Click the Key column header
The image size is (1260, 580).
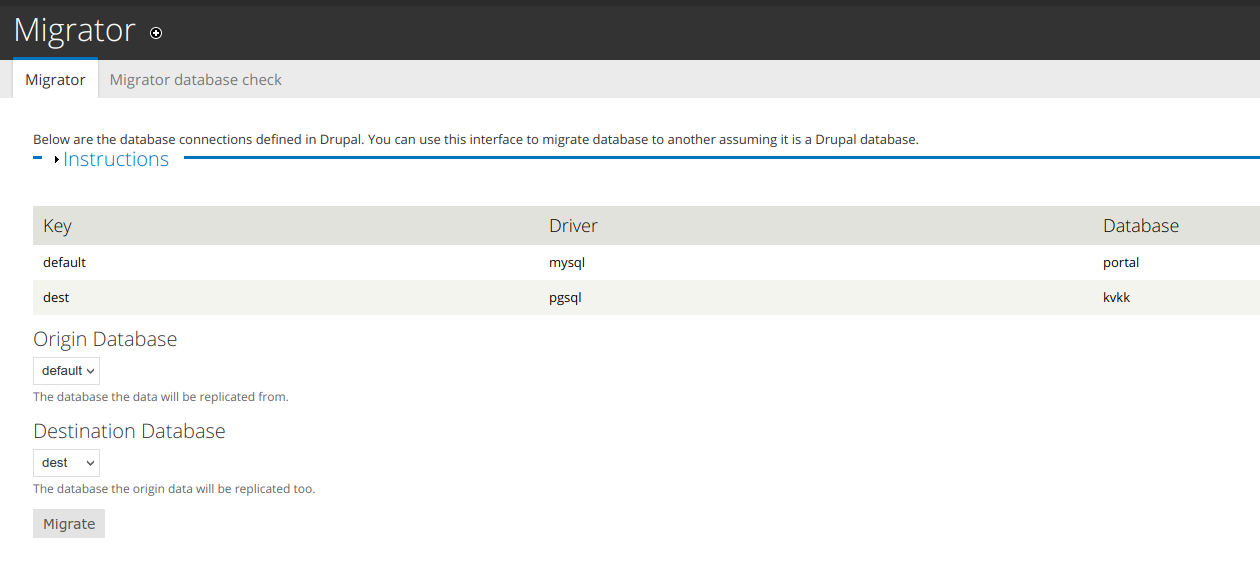pyautogui.click(x=58, y=226)
